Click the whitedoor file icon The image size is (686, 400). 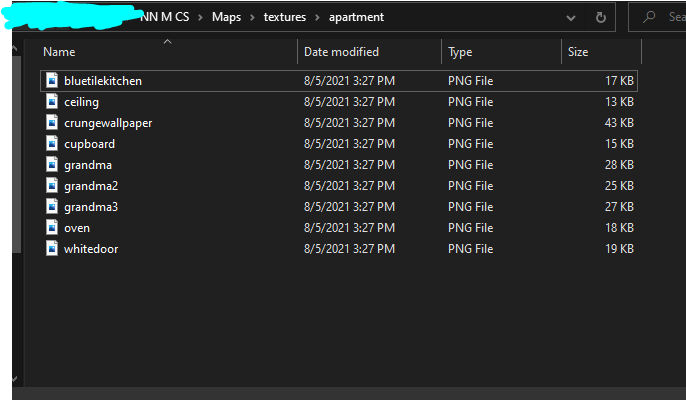coord(53,249)
